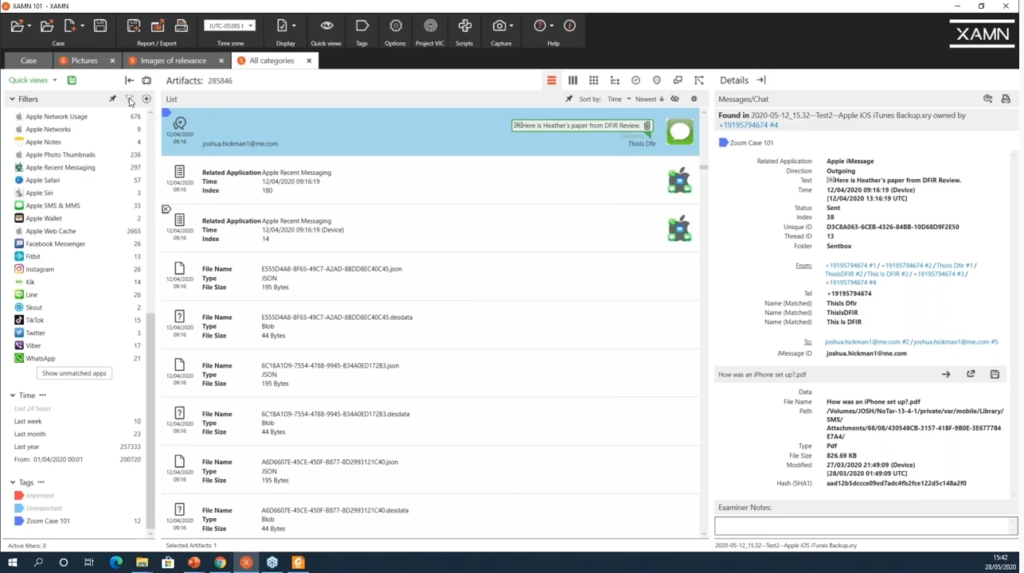Switch to Images of relevance tab

pos(172,61)
